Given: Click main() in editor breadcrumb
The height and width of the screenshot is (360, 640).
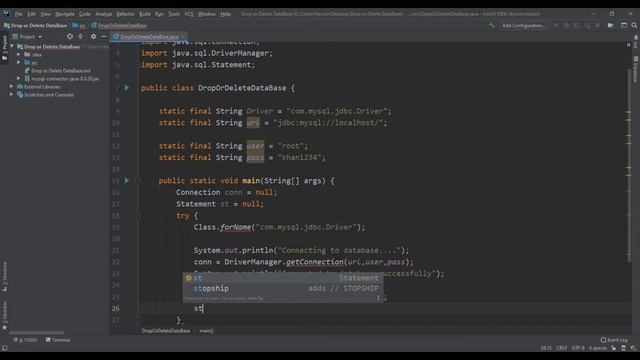Looking at the screenshot, I should coord(207,331).
